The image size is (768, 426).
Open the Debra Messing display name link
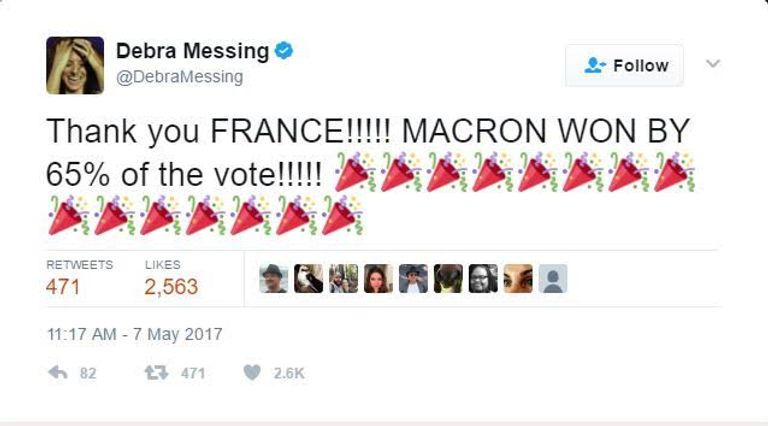pyautogui.click(x=192, y=50)
